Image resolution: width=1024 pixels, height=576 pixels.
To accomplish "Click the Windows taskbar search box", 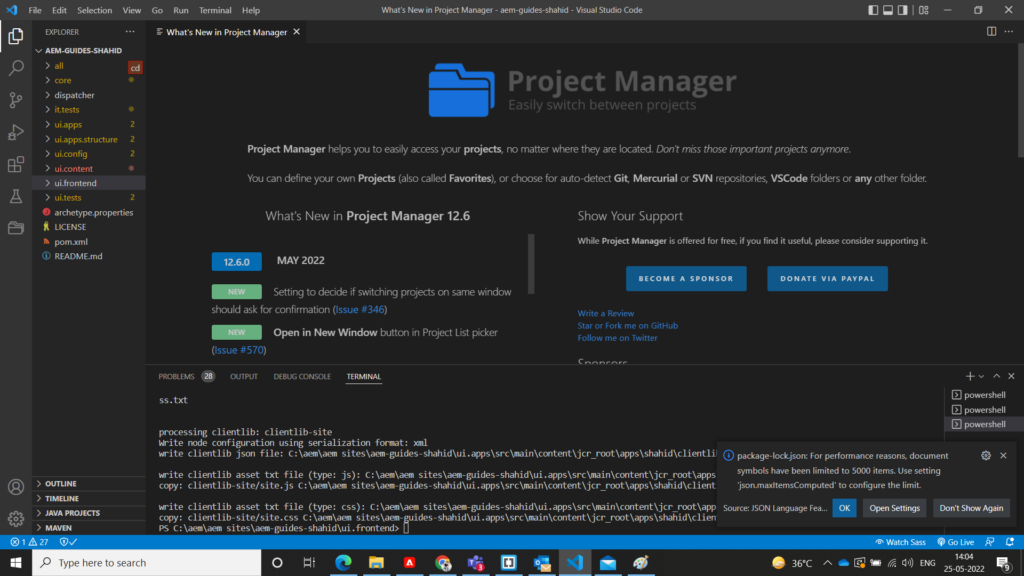I will (x=146, y=562).
